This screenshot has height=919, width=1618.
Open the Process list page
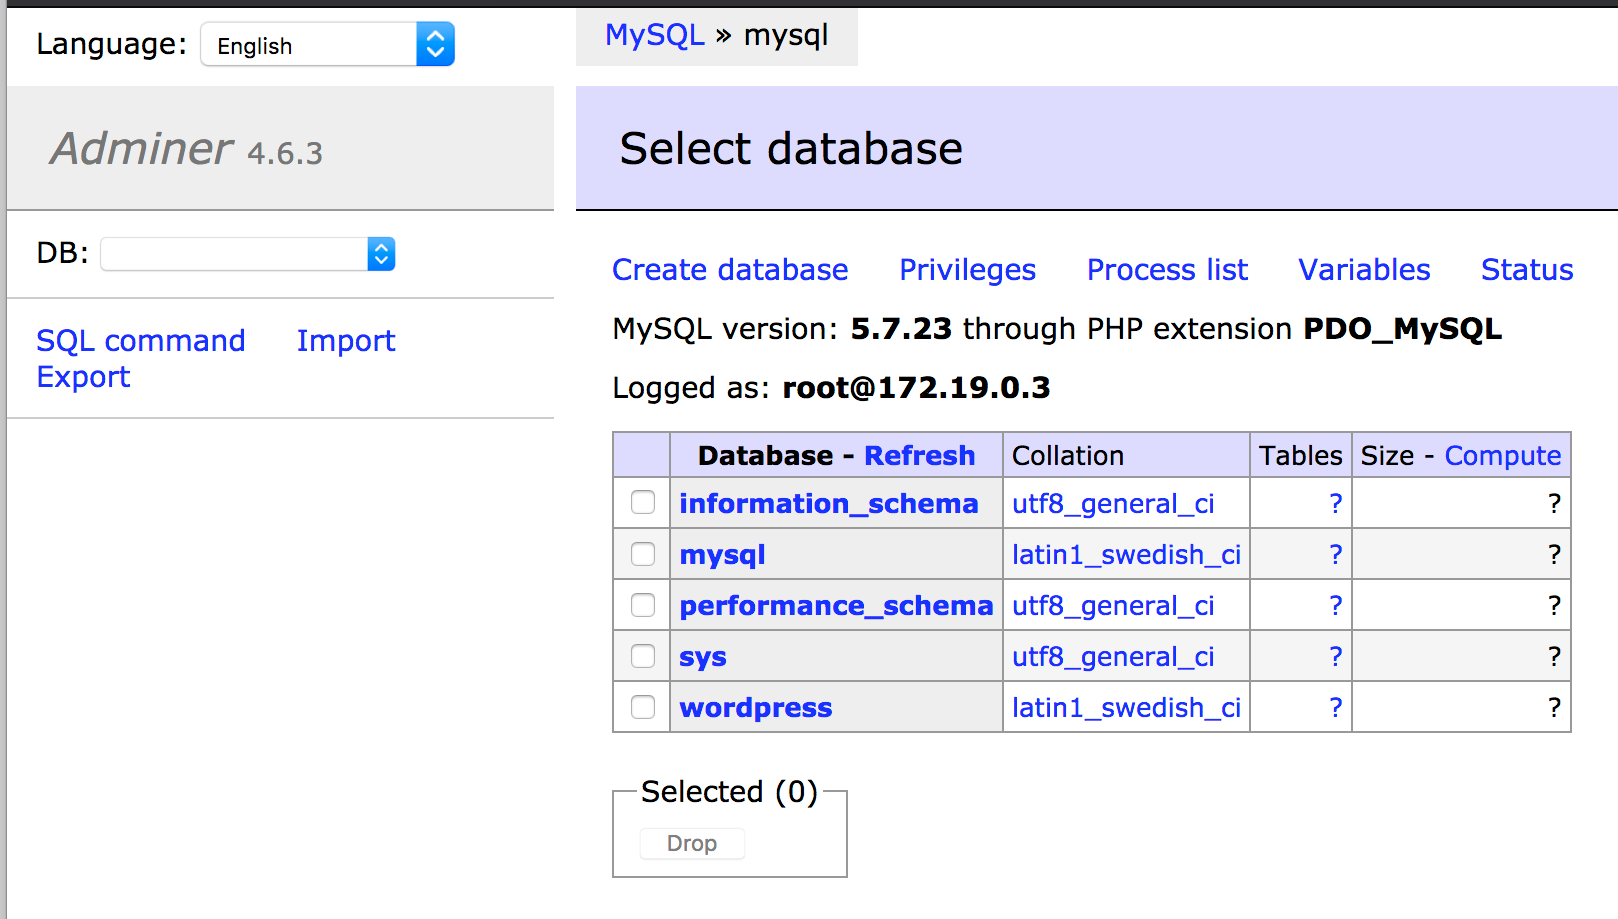[x=1167, y=270]
